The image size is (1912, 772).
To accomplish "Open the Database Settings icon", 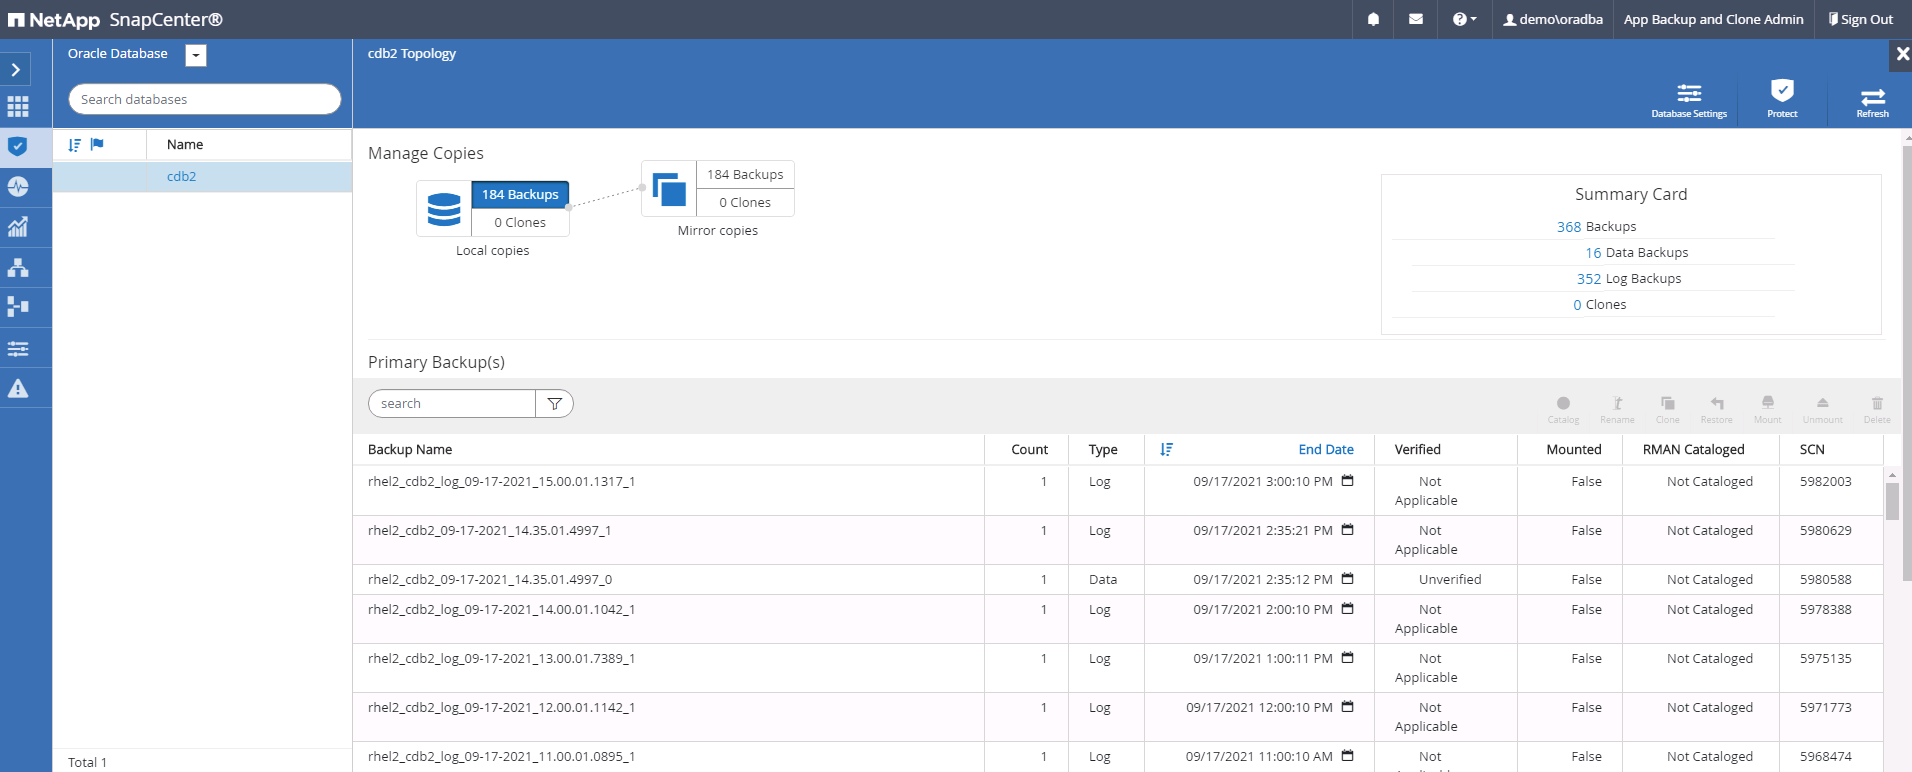I will [1689, 100].
